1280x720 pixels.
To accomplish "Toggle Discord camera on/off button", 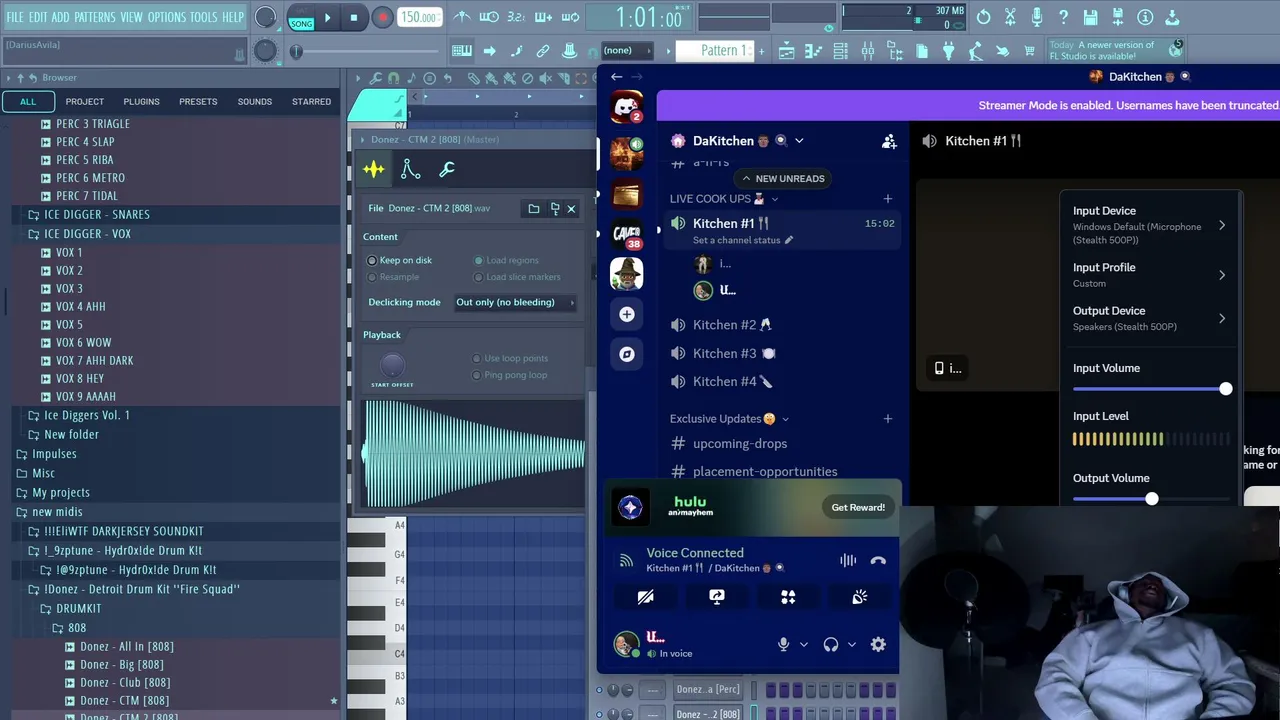I will [646, 597].
